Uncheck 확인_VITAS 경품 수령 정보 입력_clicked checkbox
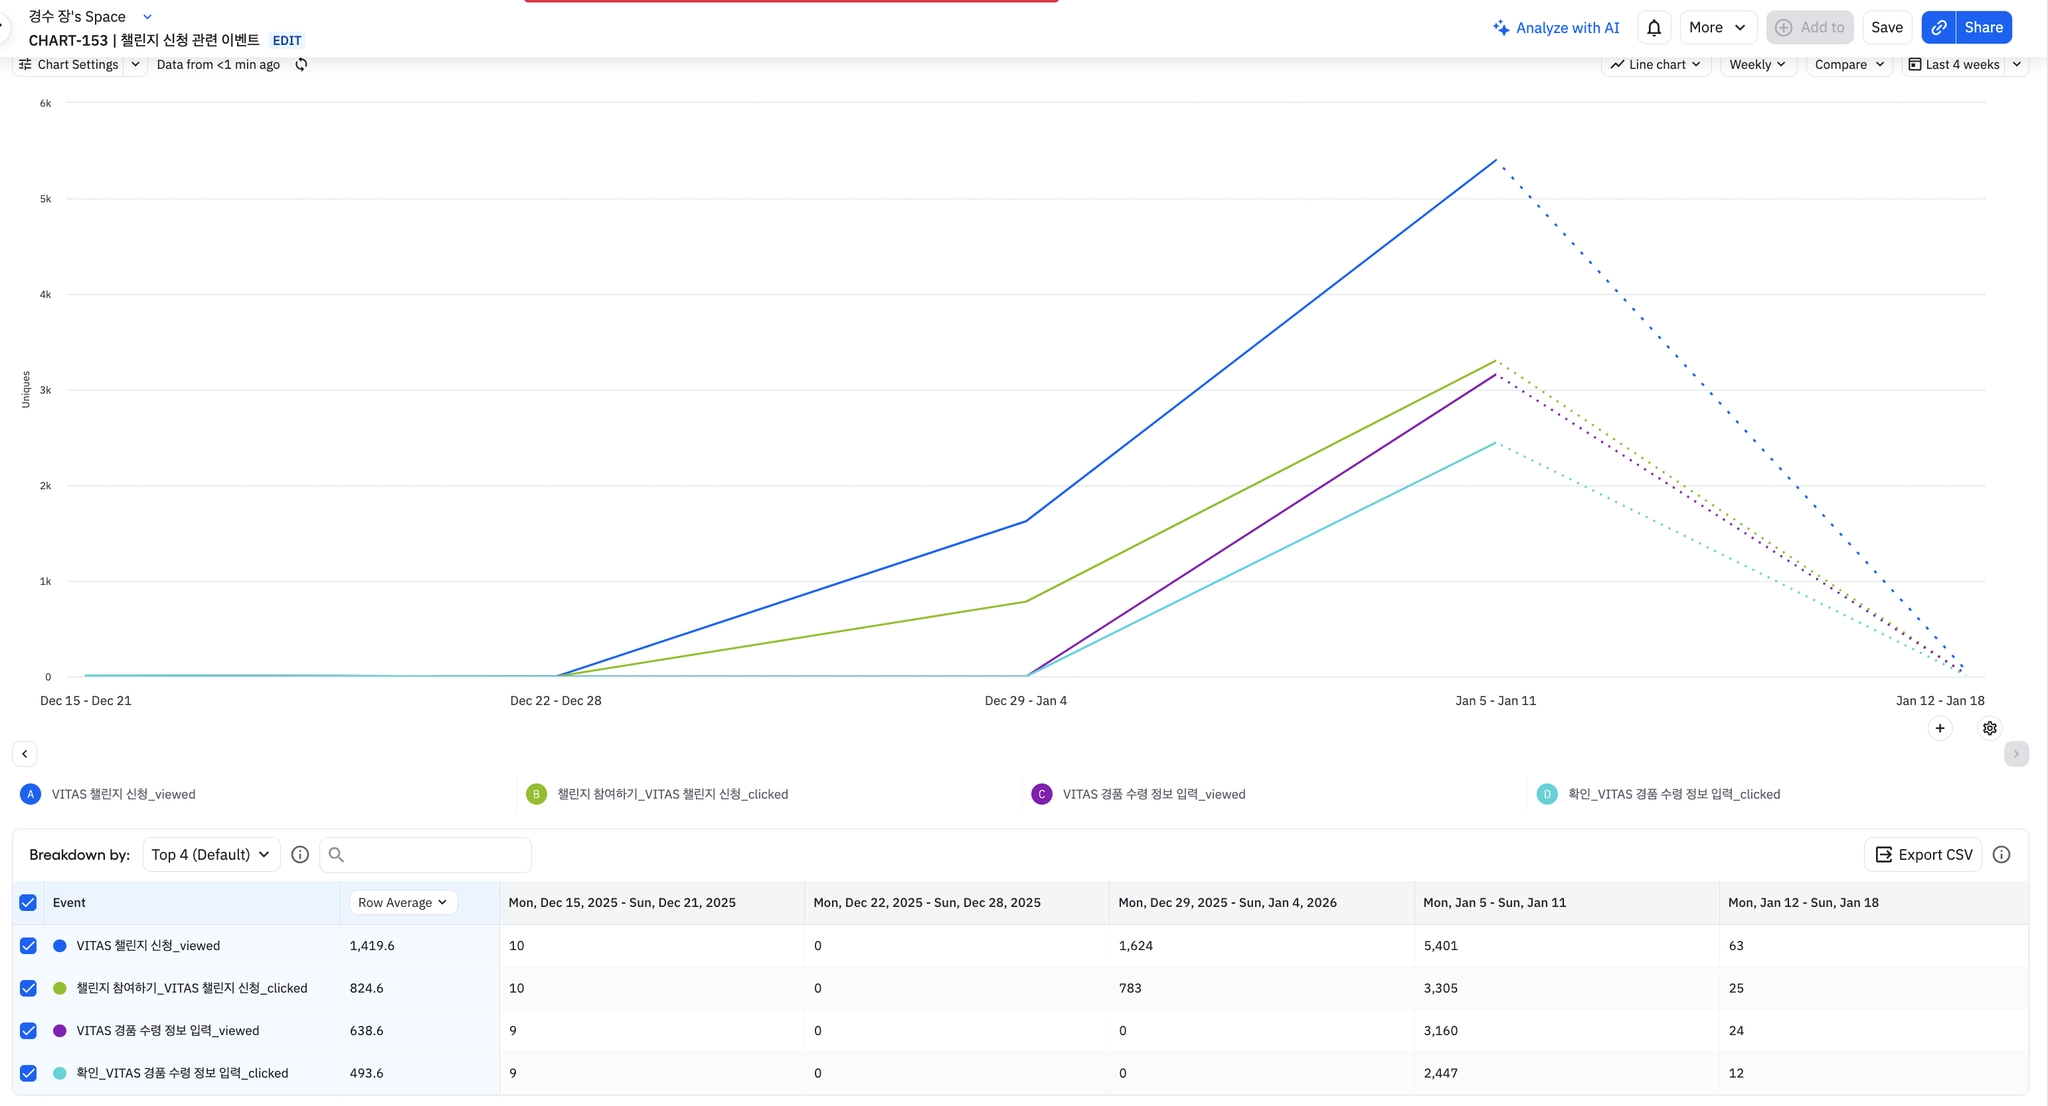The image size is (2048, 1106). point(28,1073)
